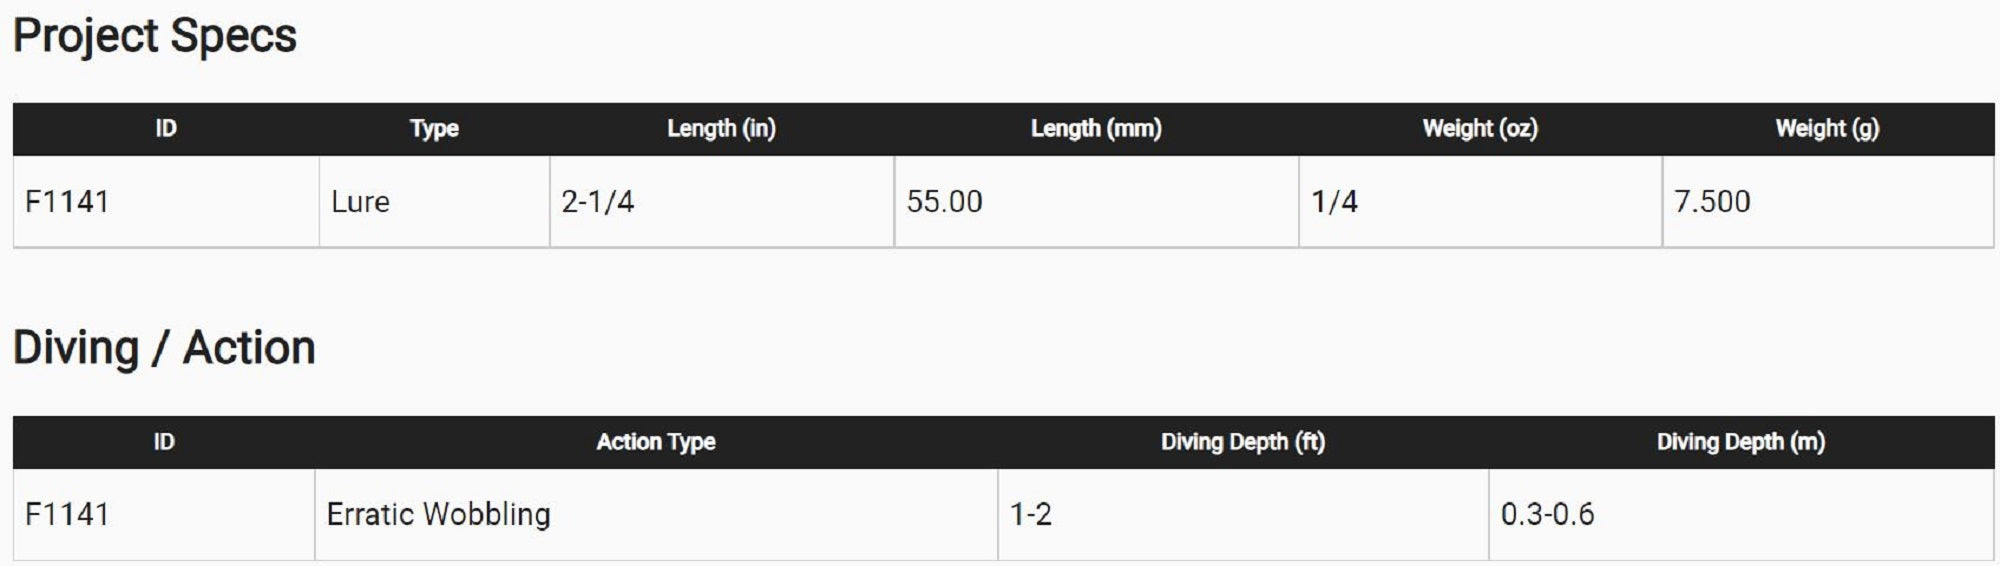Select the Lure type cell
The width and height of the screenshot is (2000, 566).
(360, 202)
